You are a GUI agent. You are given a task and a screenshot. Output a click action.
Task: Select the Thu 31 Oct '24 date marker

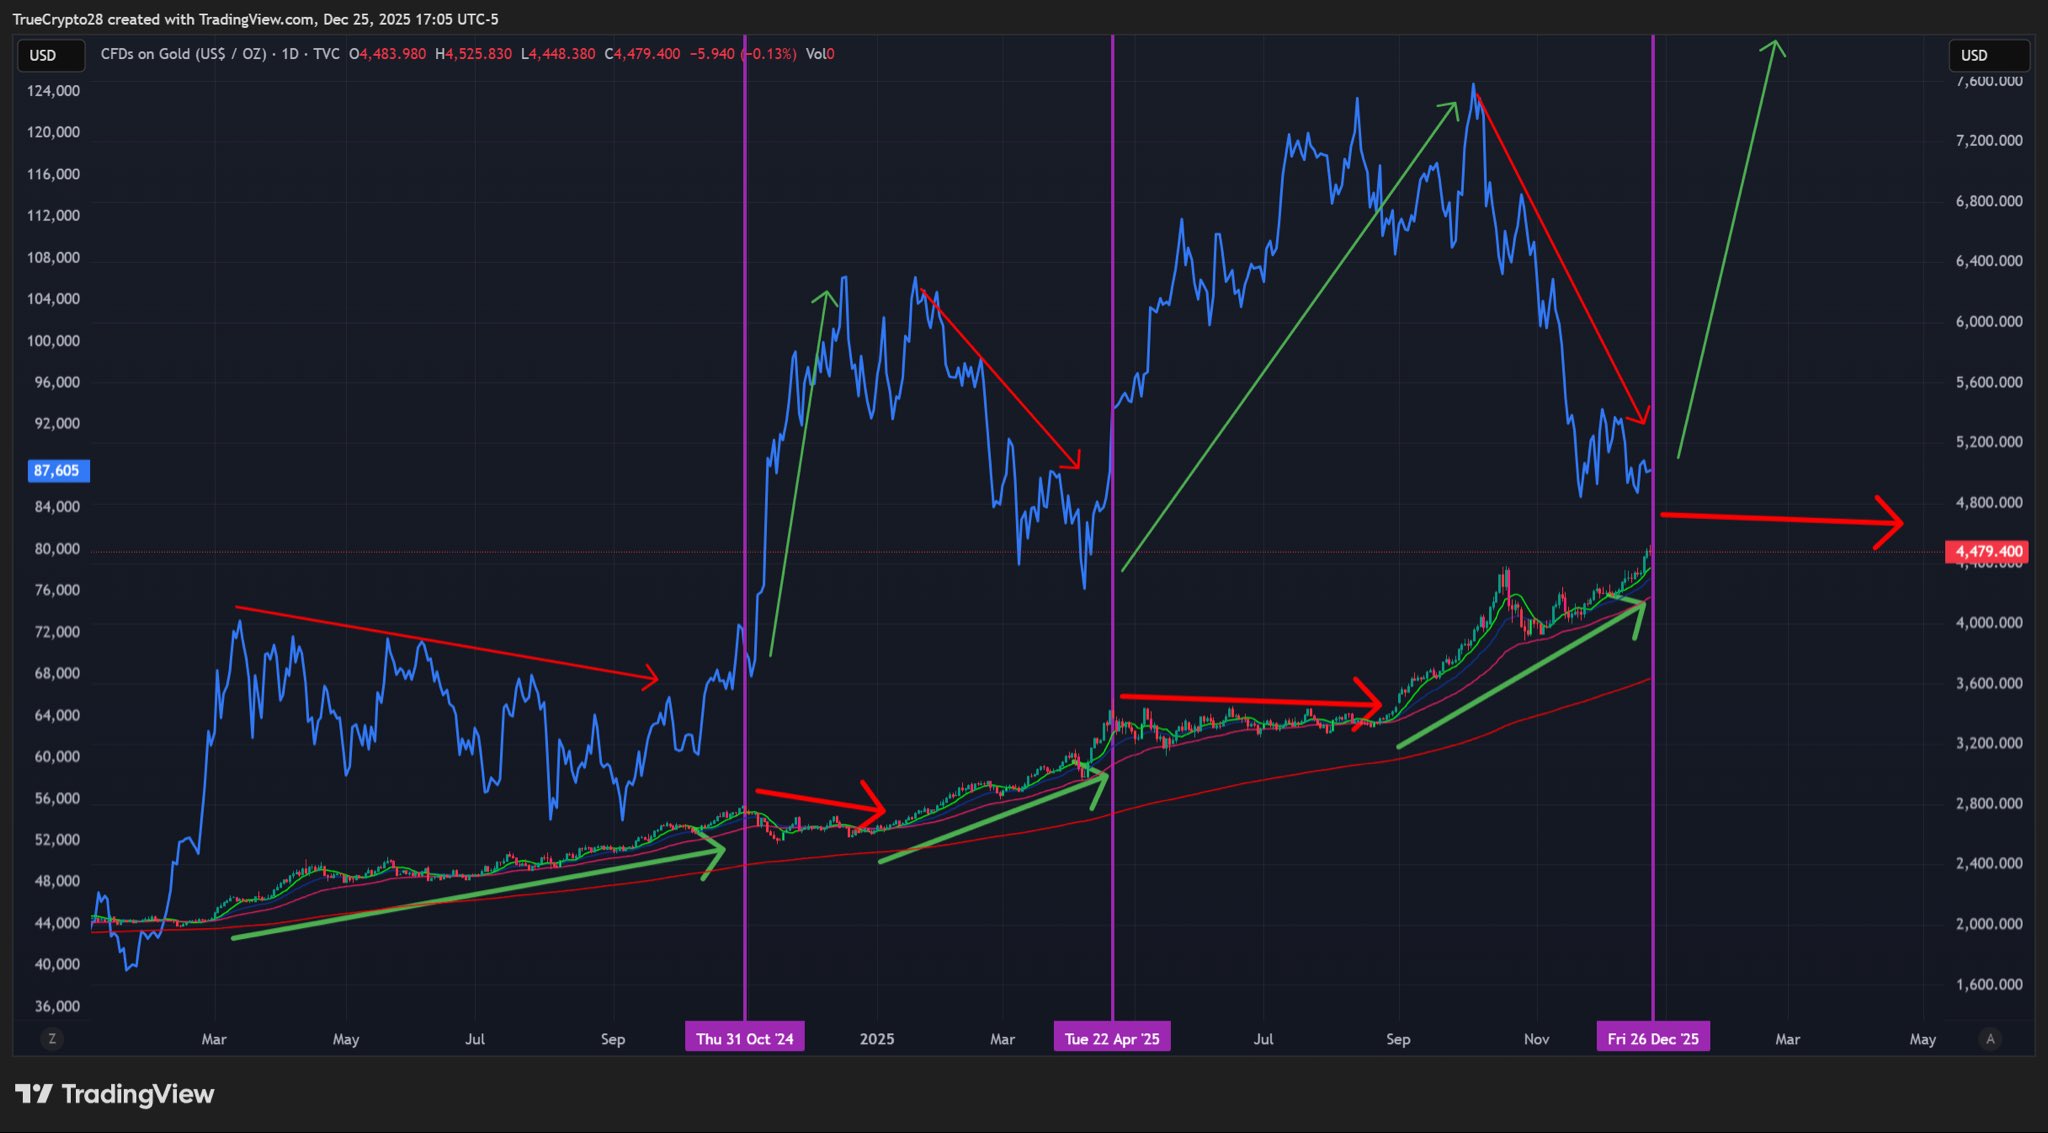(x=744, y=1039)
